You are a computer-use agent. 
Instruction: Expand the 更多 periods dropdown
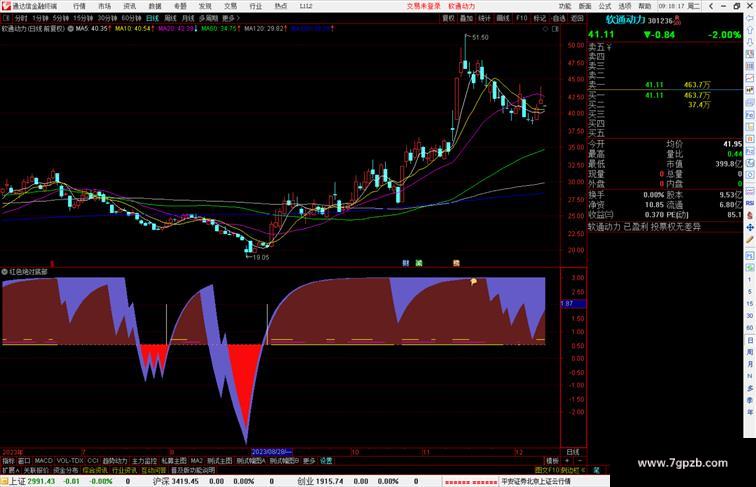[x=230, y=18]
